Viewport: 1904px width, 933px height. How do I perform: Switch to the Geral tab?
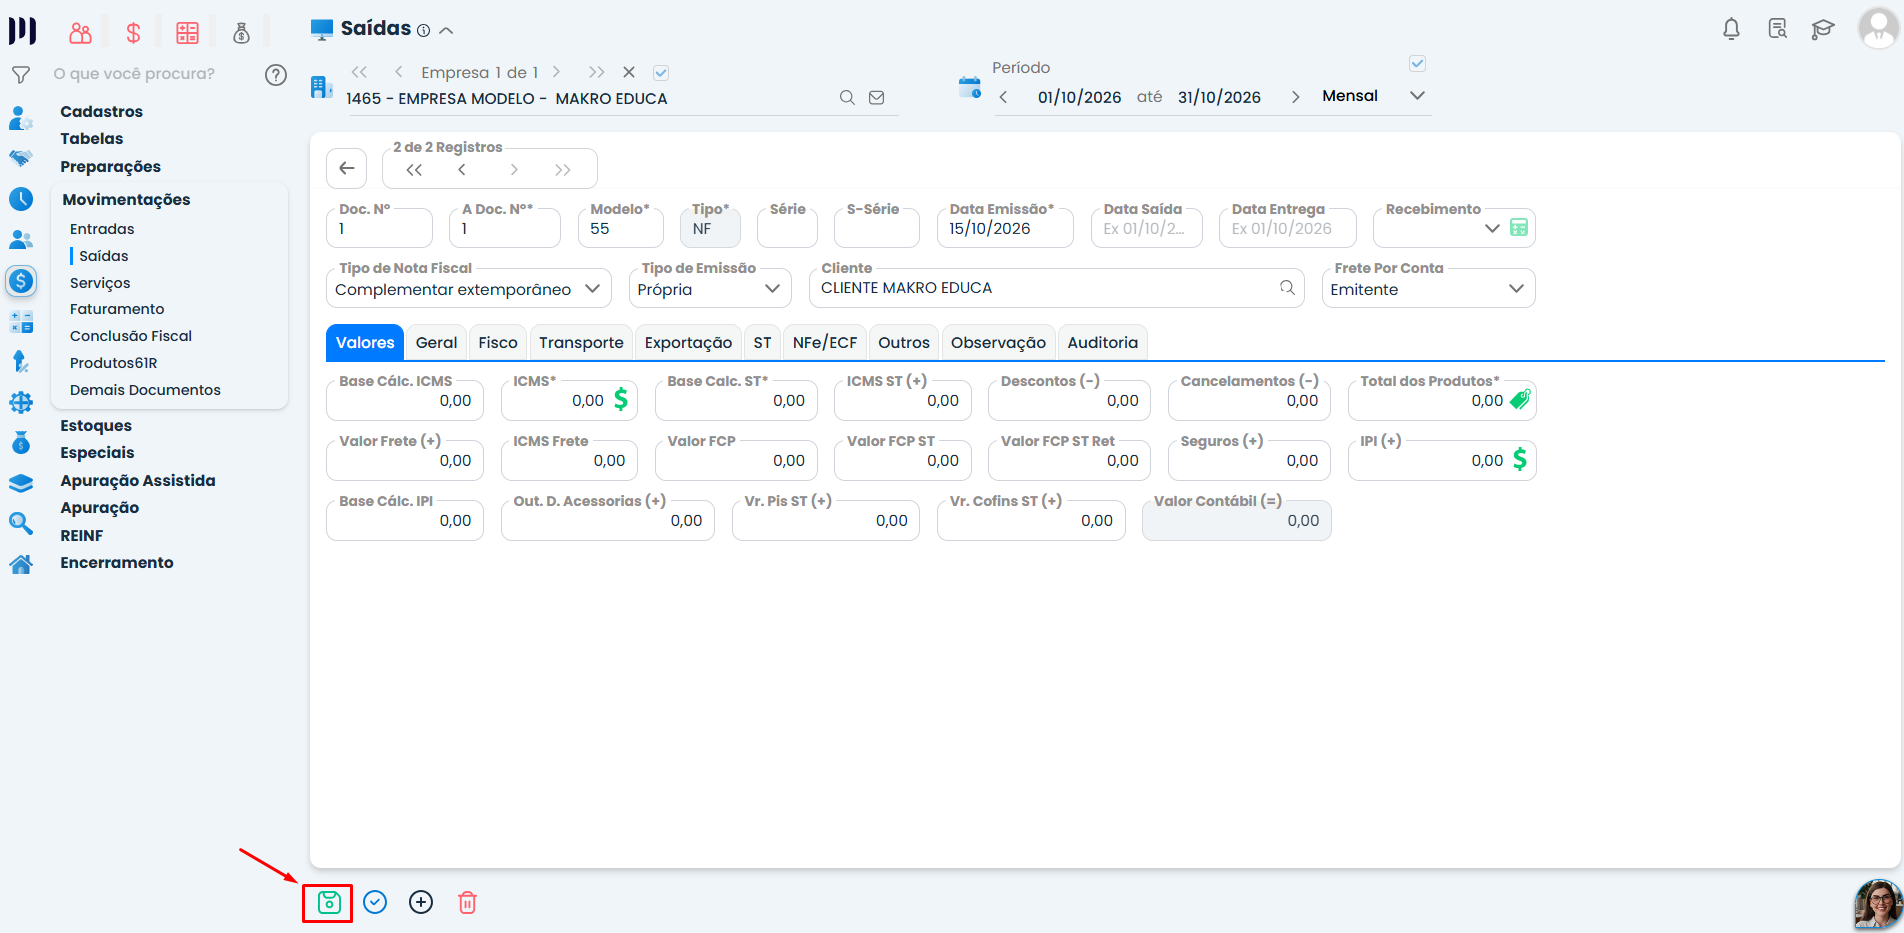click(x=436, y=342)
